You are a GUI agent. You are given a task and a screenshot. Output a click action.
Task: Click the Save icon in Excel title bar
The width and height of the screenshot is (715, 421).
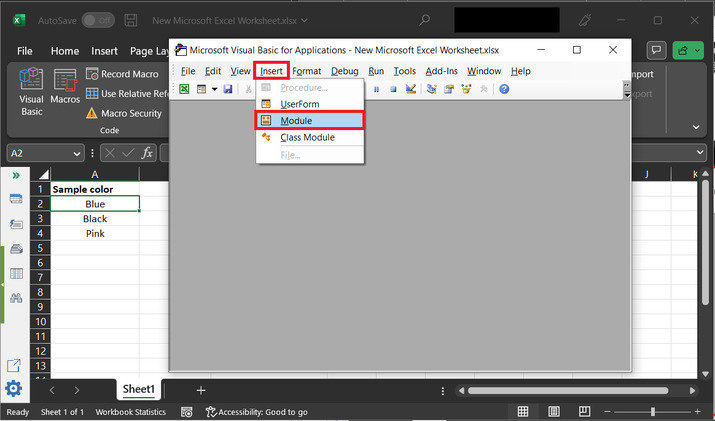tap(131, 20)
